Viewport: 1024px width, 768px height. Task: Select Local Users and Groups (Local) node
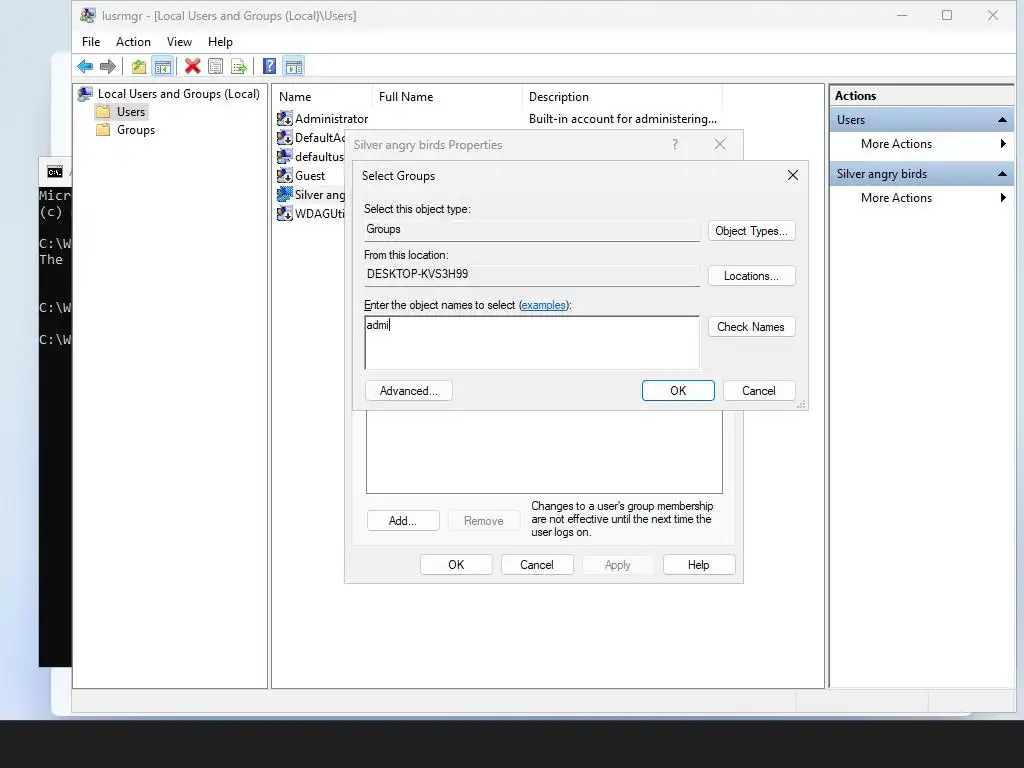(178, 93)
